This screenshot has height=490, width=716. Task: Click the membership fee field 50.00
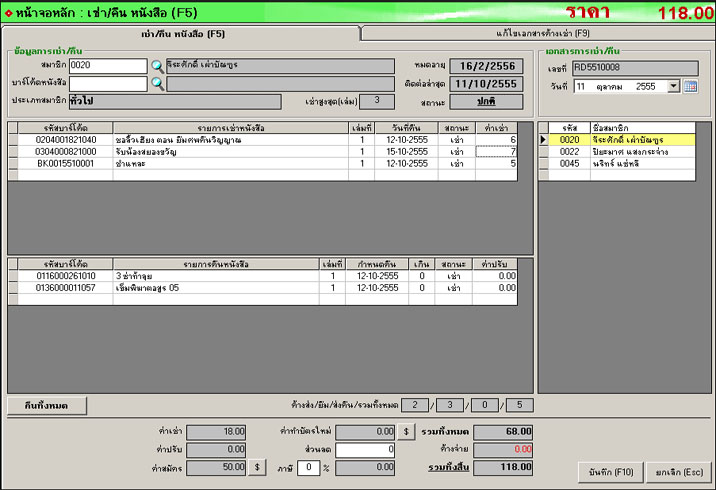(x=216, y=468)
